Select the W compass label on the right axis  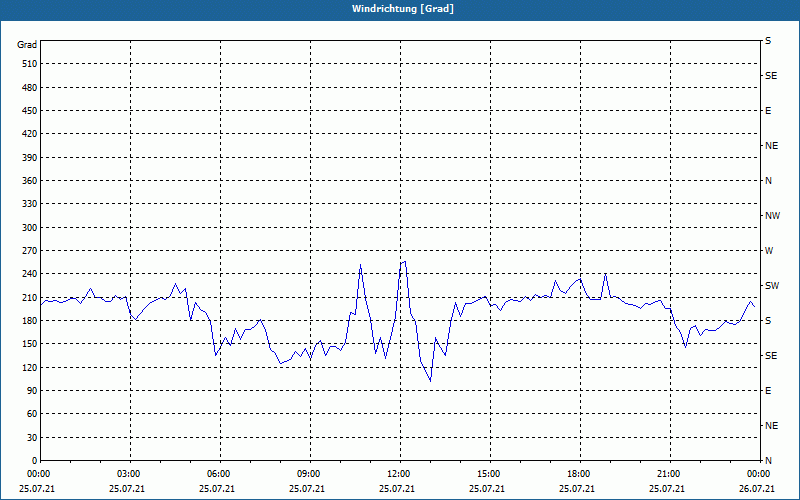tap(769, 251)
